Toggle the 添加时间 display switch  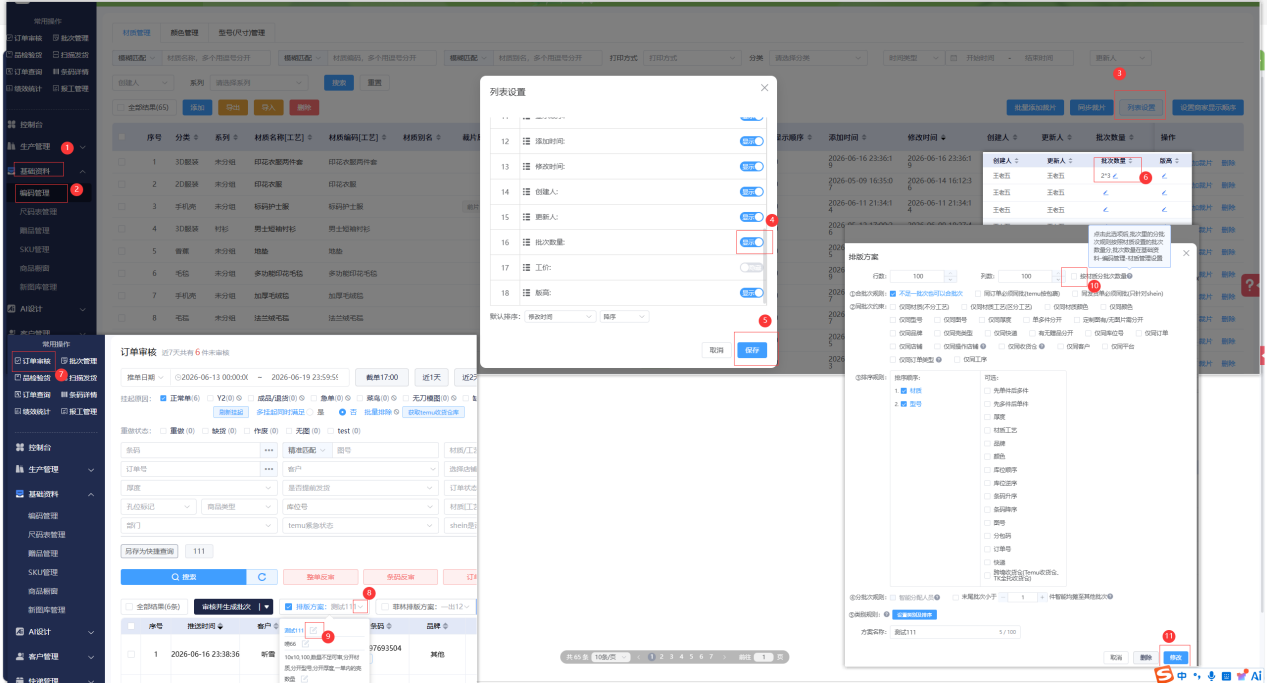tap(751, 141)
